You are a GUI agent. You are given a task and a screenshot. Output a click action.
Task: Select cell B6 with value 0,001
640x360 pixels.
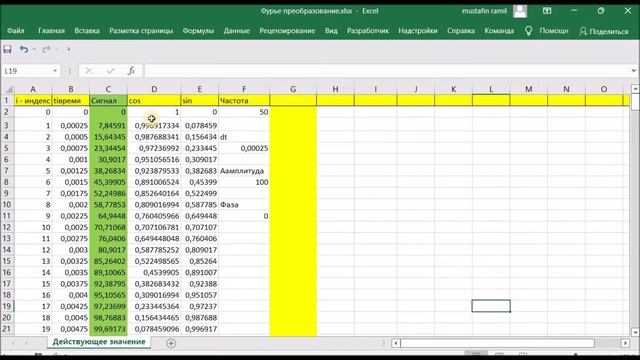71,160
